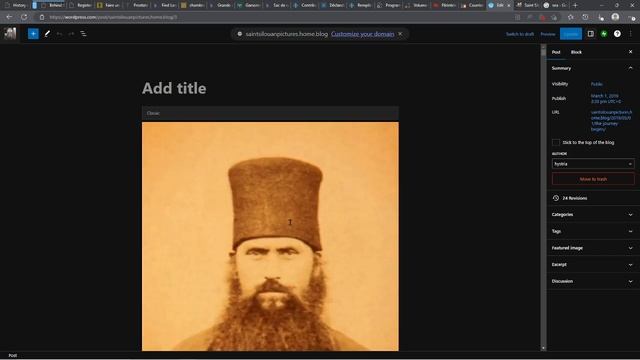
Task: Click saintsilouanpictures.home.blog domain text
Action: pos(287,34)
